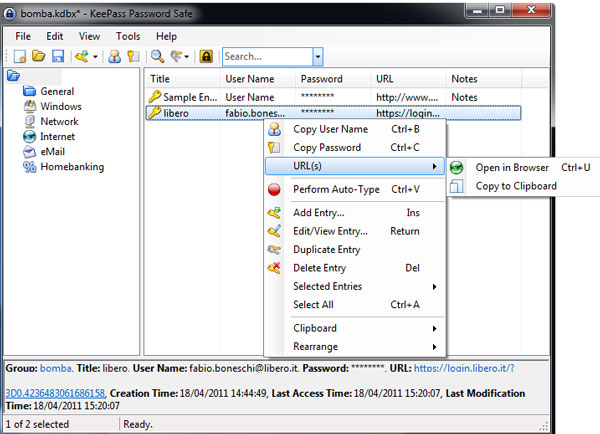Click the Edit/View Entry key icon
Image resolution: width=600 pixels, height=434 pixels.
click(274, 231)
